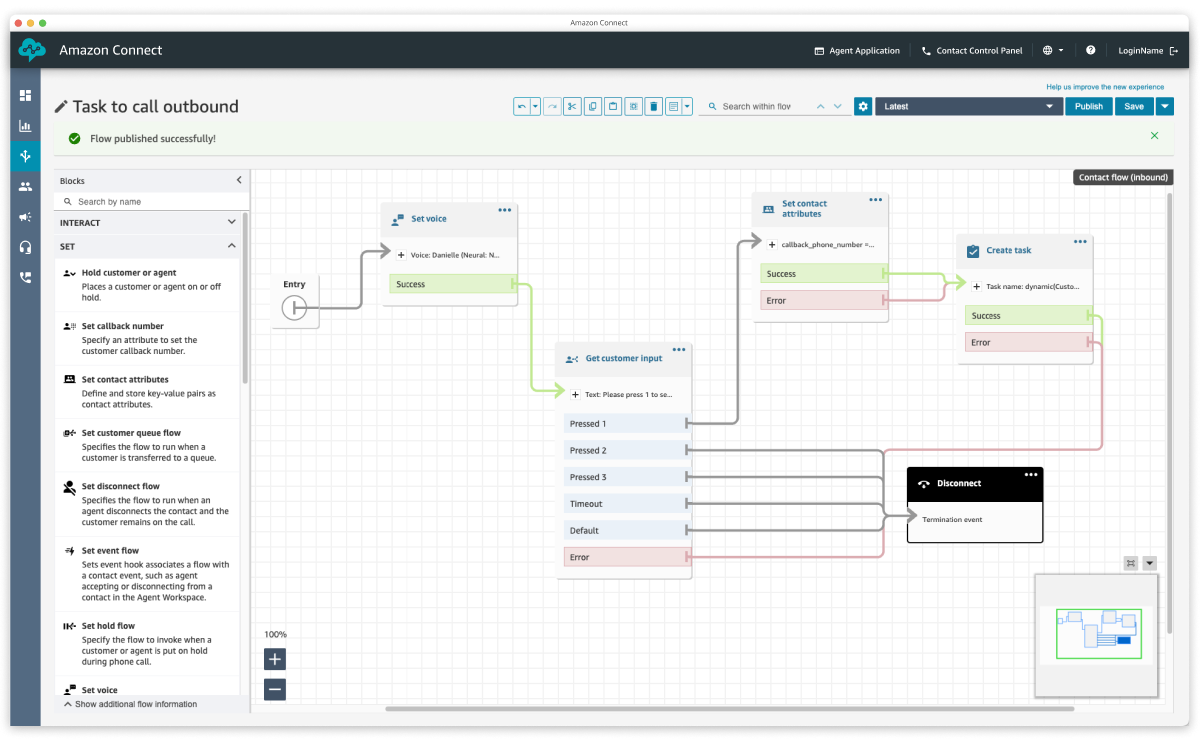Click the Publish button

pyautogui.click(x=1088, y=106)
